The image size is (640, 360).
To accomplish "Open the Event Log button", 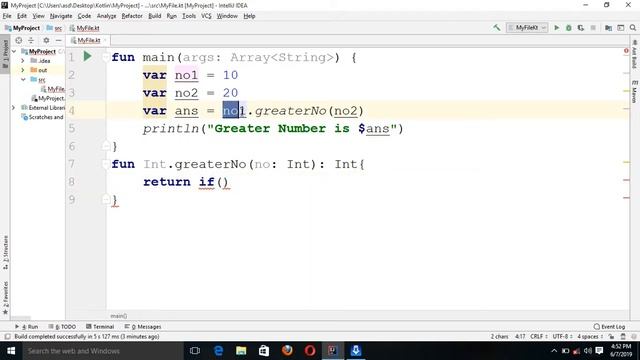I will [609, 327].
